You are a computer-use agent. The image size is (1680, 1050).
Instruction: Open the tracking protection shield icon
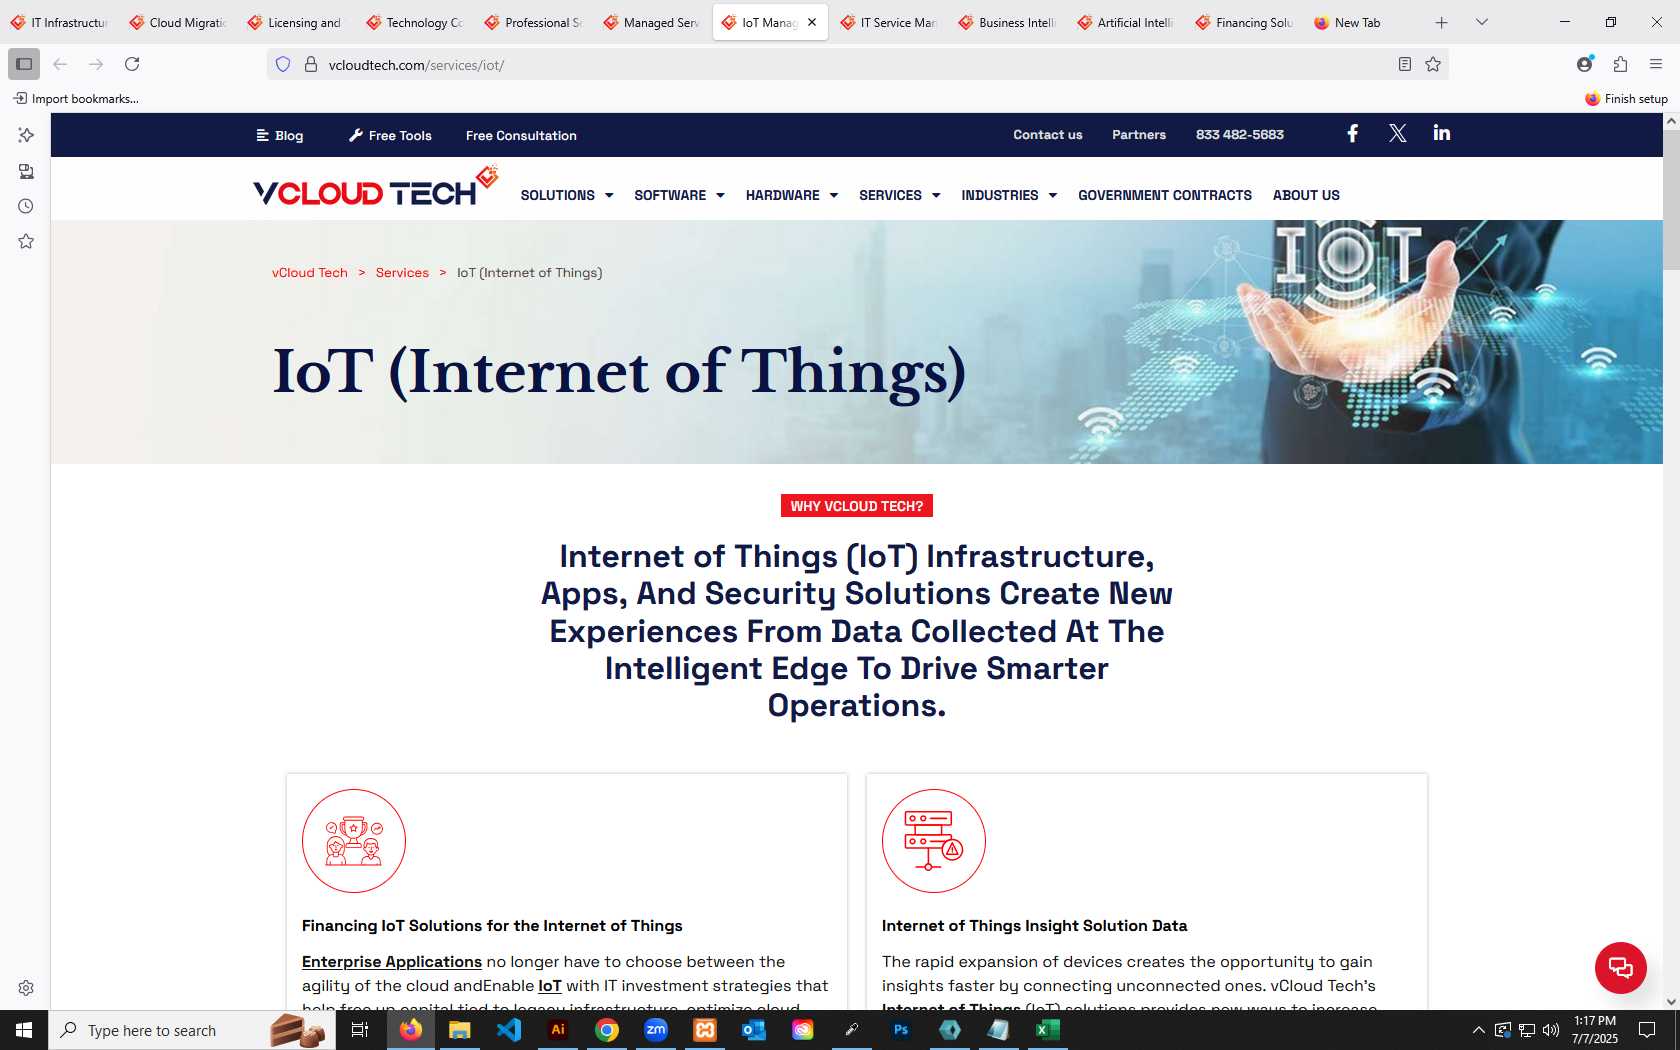[x=283, y=64]
